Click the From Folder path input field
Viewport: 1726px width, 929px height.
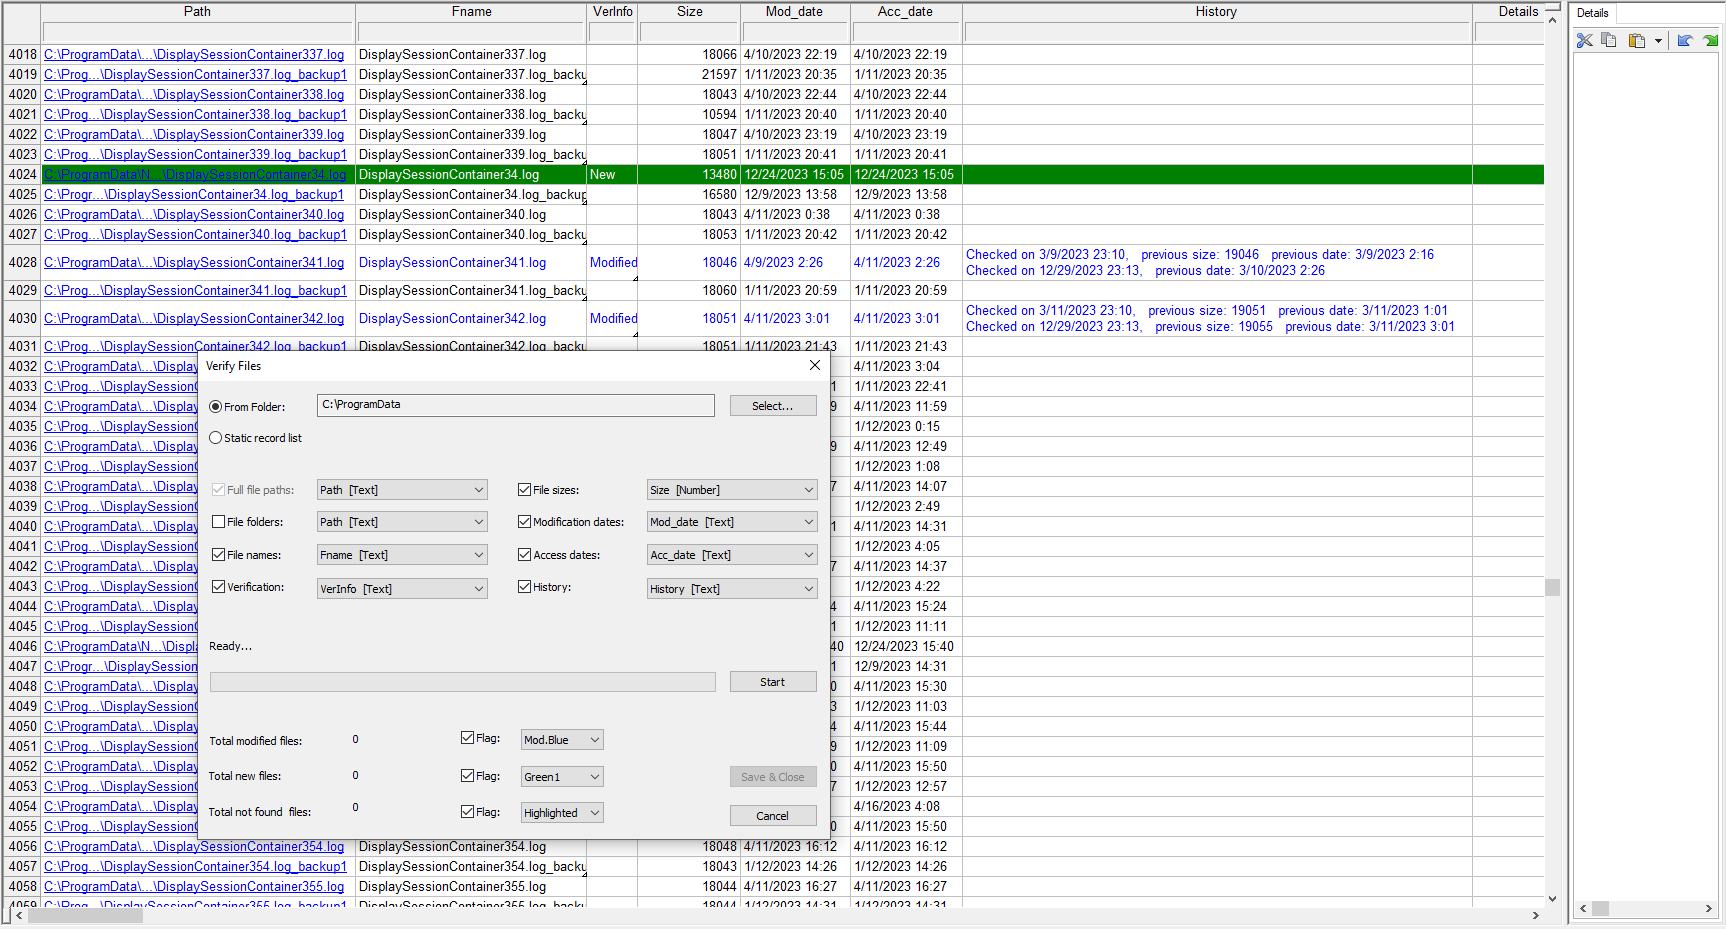(515, 405)
